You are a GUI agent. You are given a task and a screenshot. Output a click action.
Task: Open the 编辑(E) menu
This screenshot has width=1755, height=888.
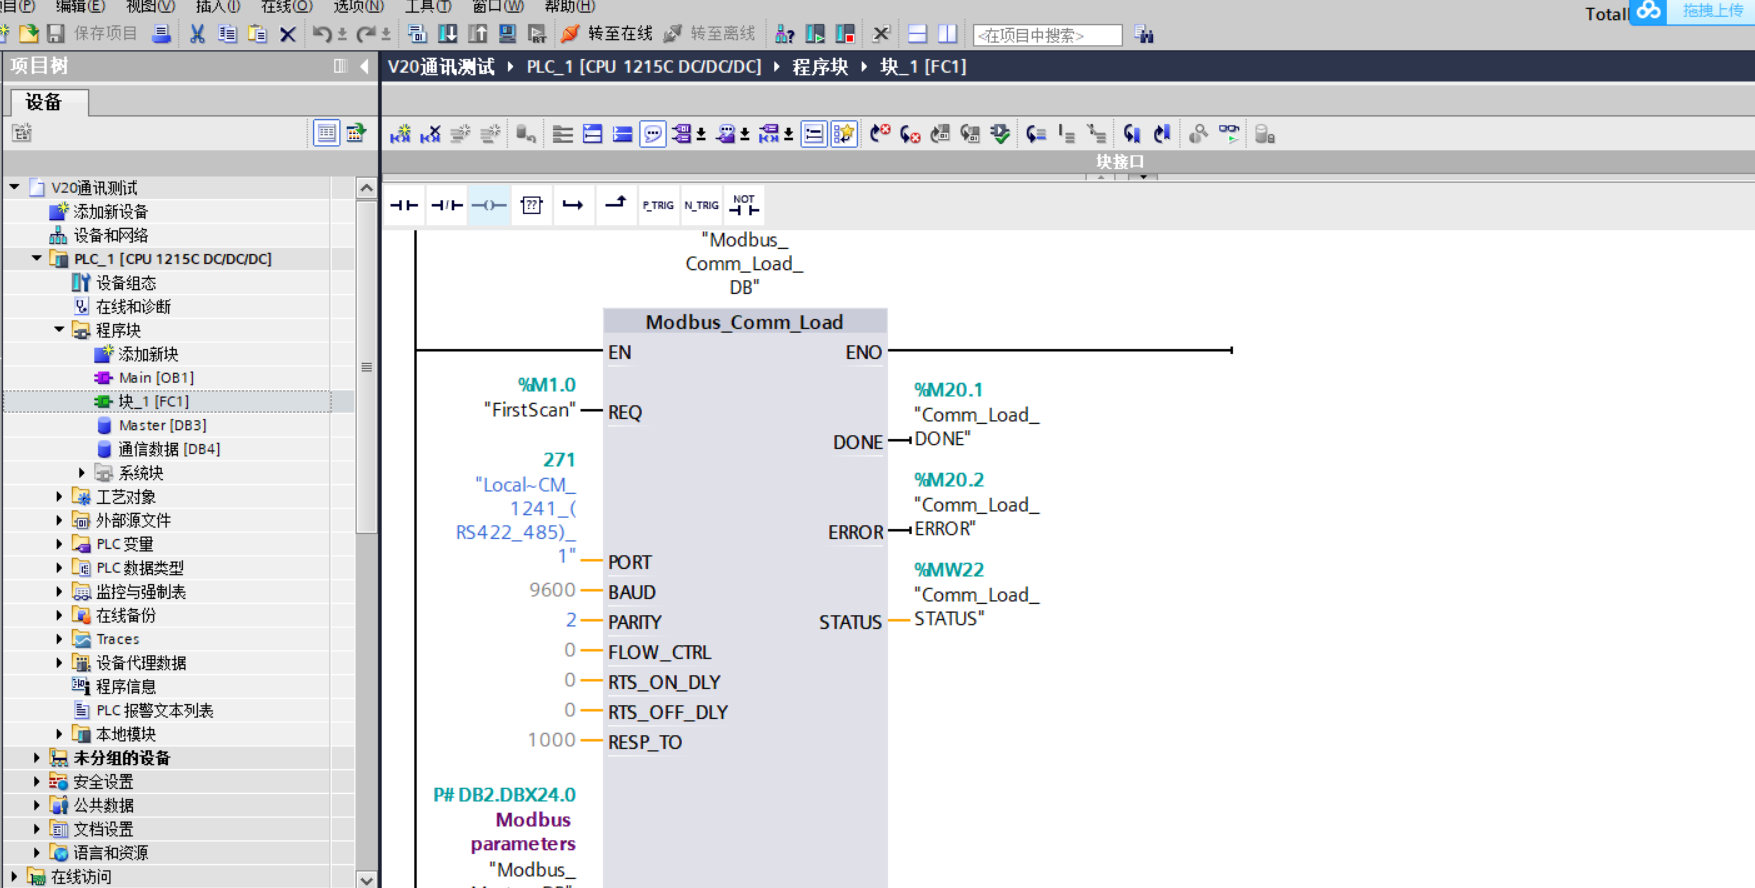click(x=80, y=6)
